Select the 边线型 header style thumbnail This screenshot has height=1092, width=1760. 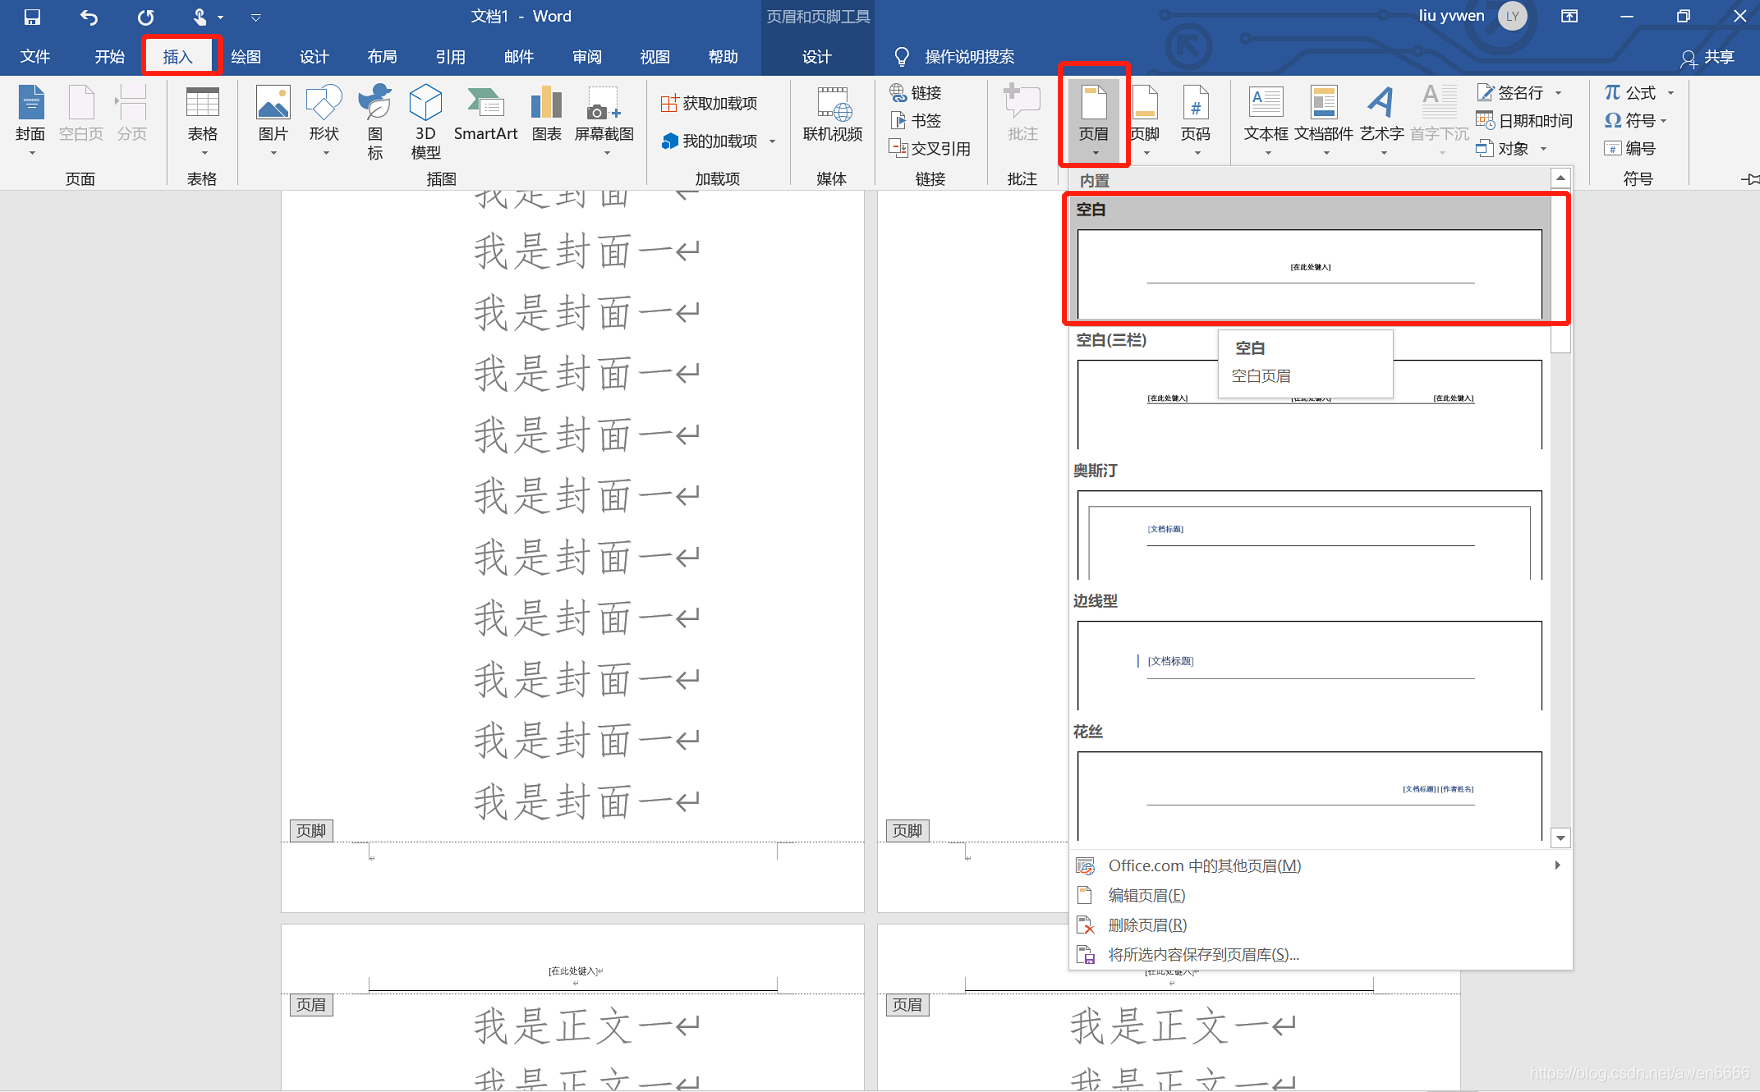pos(1309,665)
